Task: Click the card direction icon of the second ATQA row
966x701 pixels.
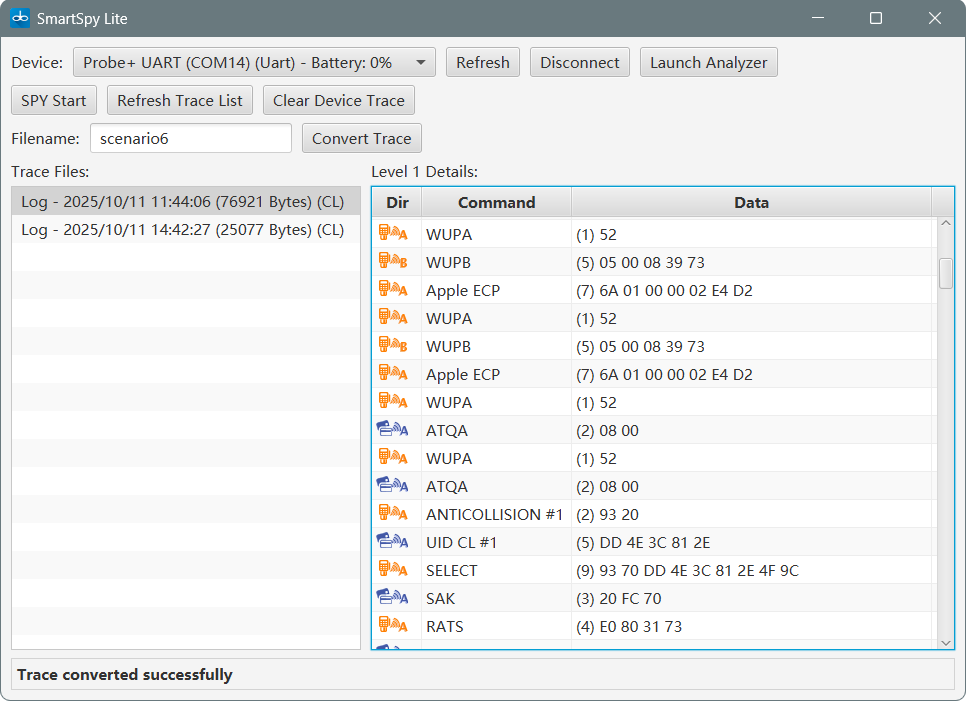Action: [392, 485]
